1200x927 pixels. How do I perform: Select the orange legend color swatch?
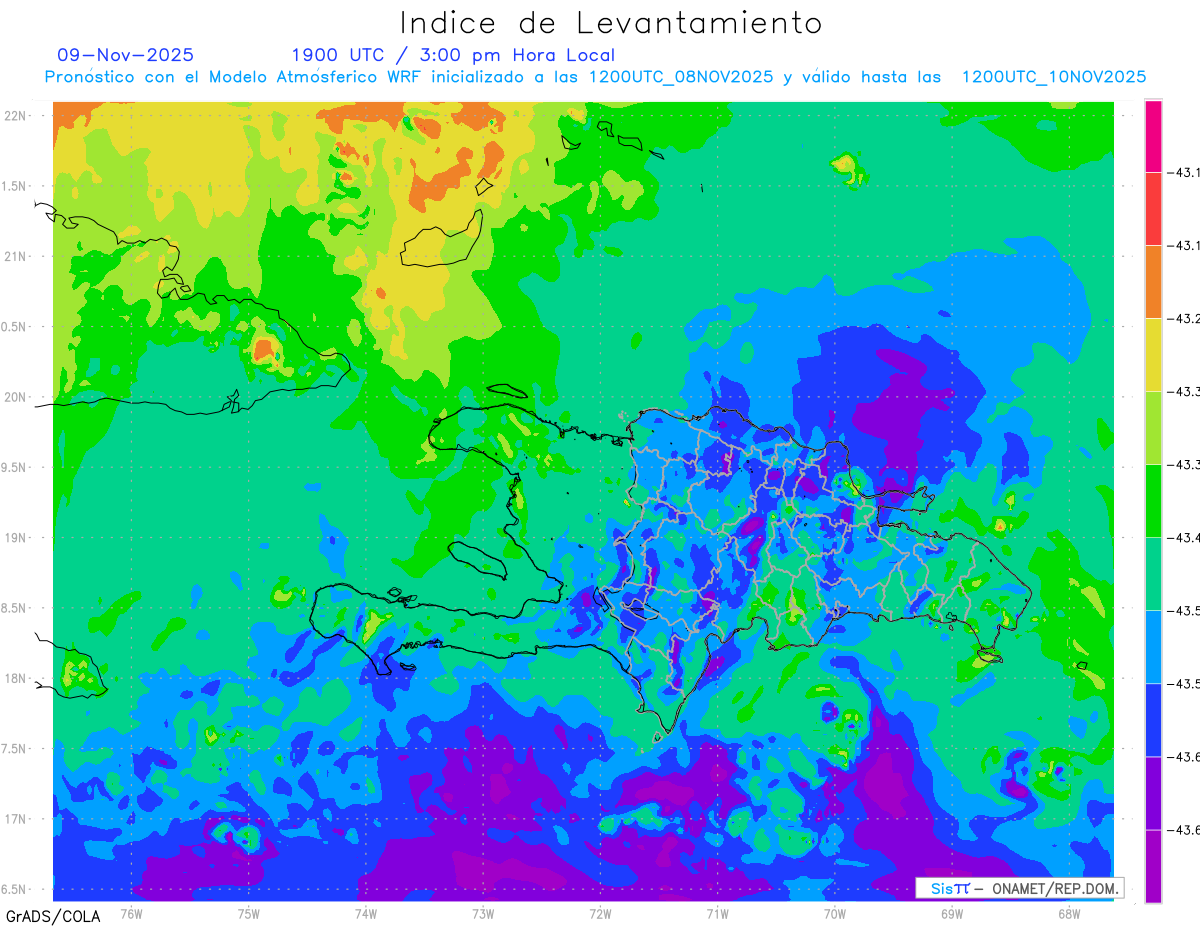(x=1153, y=282)
